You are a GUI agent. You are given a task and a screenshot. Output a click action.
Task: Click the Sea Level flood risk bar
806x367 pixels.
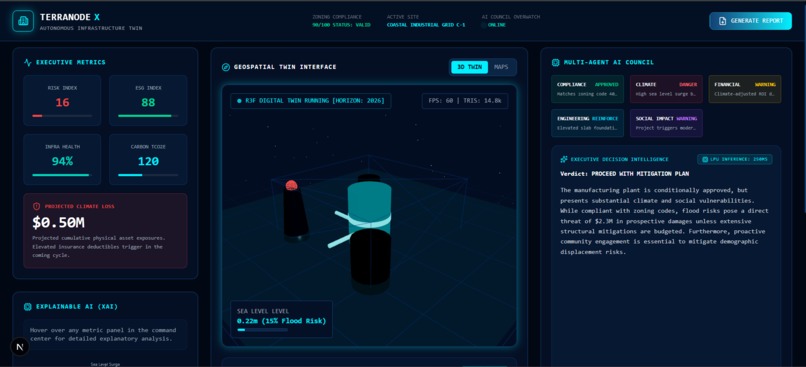click(263, 329)
